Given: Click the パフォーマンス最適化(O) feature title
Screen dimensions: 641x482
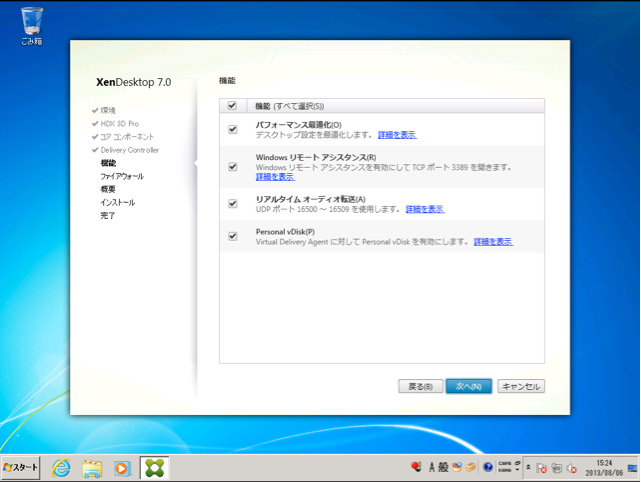Looking at the screenshot, I should (x=298, y=125).
